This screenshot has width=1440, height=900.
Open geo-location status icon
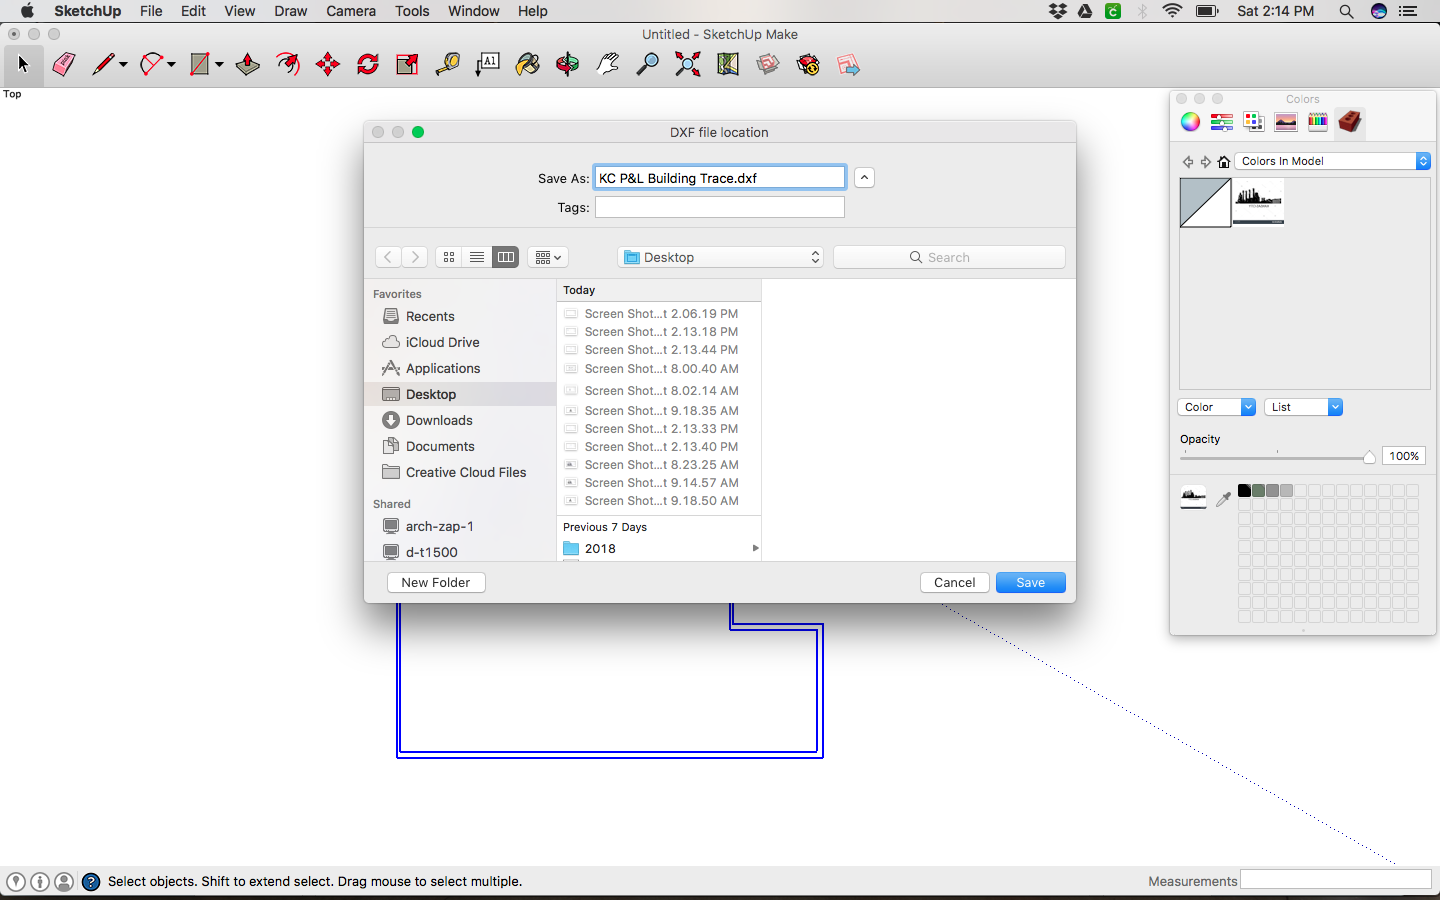pos(16,881)
